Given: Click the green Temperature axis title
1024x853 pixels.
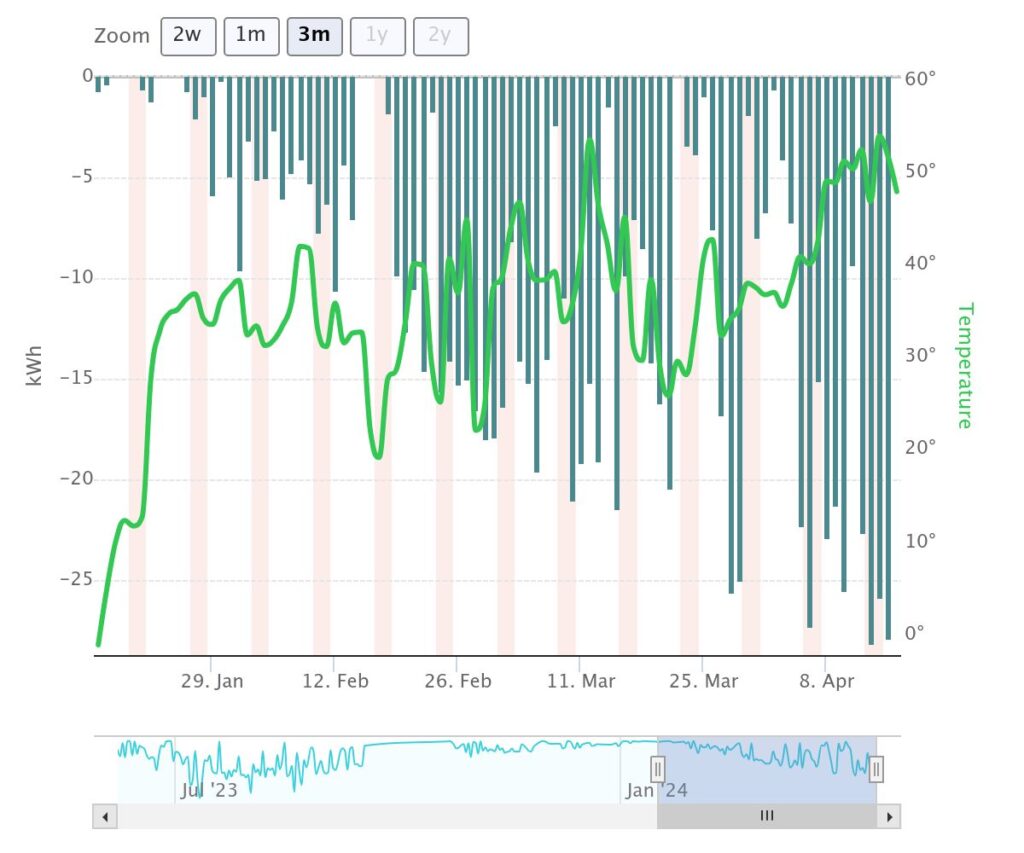Looking at the screenshot, I should pos(964,365).
